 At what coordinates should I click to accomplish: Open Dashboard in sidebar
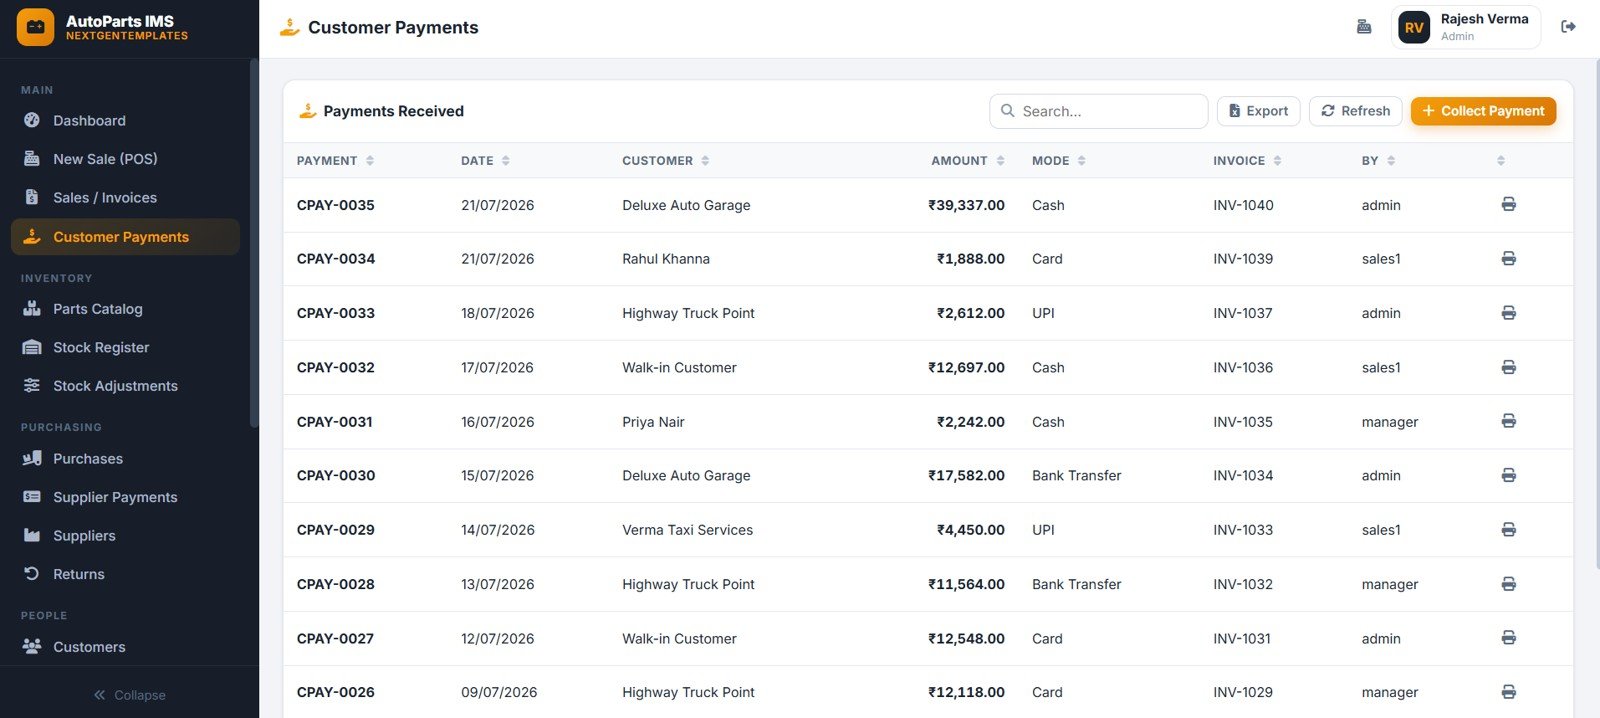(x=125, y=120)
